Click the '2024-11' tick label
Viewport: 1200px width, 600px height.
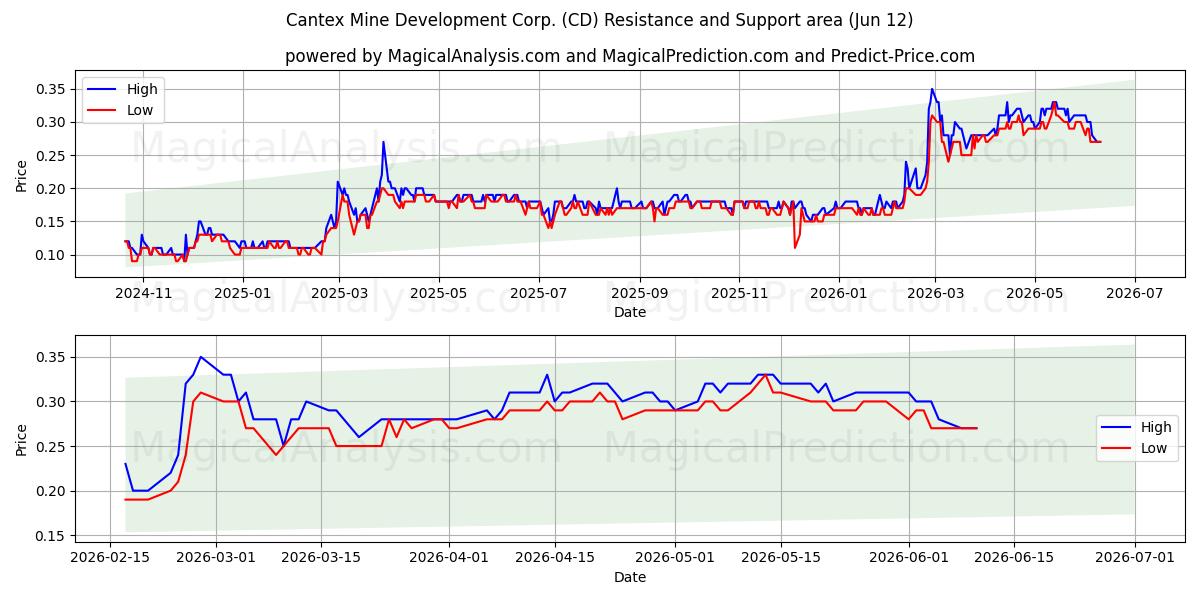click(144, 293)
